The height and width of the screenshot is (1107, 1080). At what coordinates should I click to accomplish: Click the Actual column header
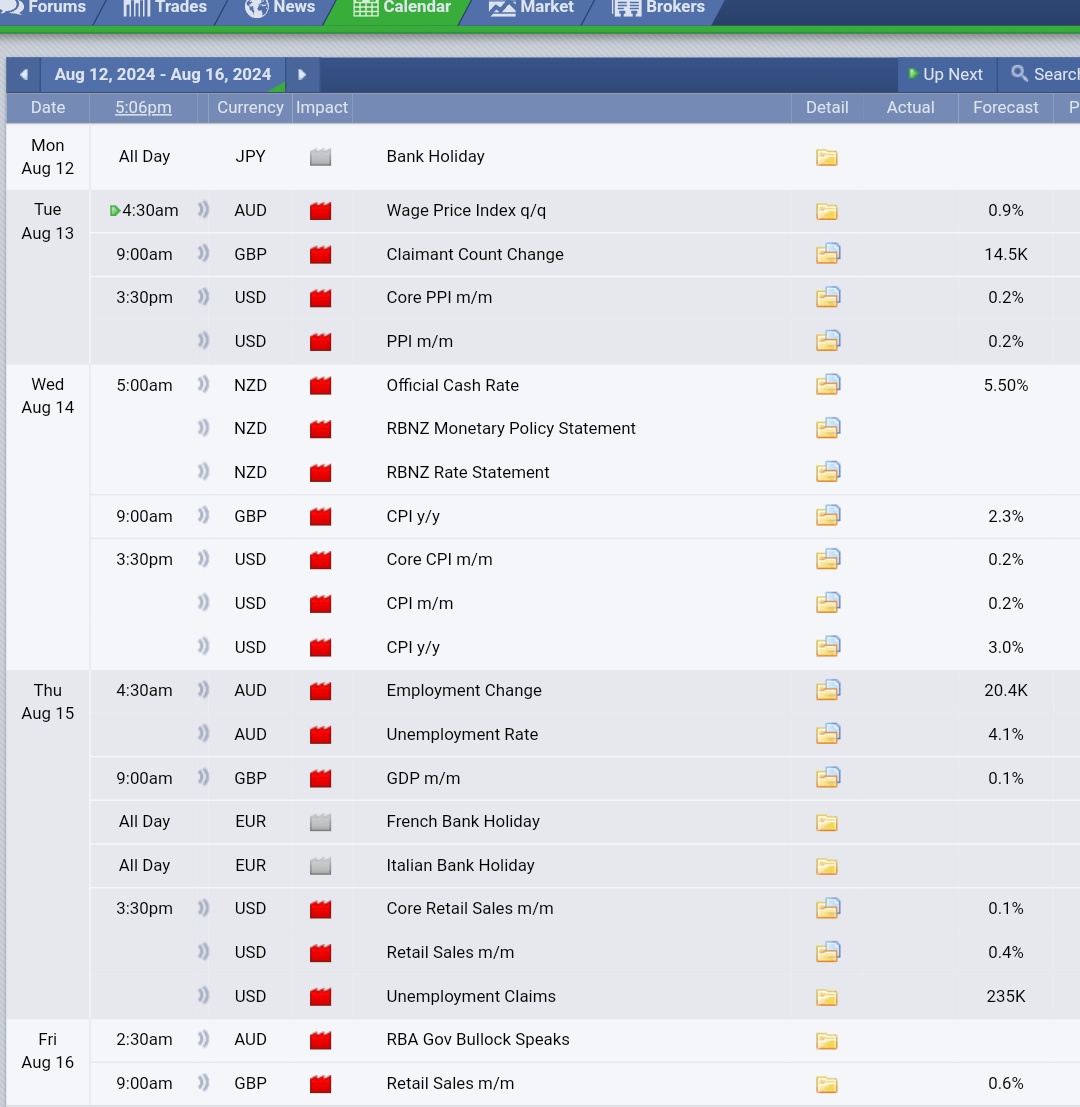click(911, 107)
